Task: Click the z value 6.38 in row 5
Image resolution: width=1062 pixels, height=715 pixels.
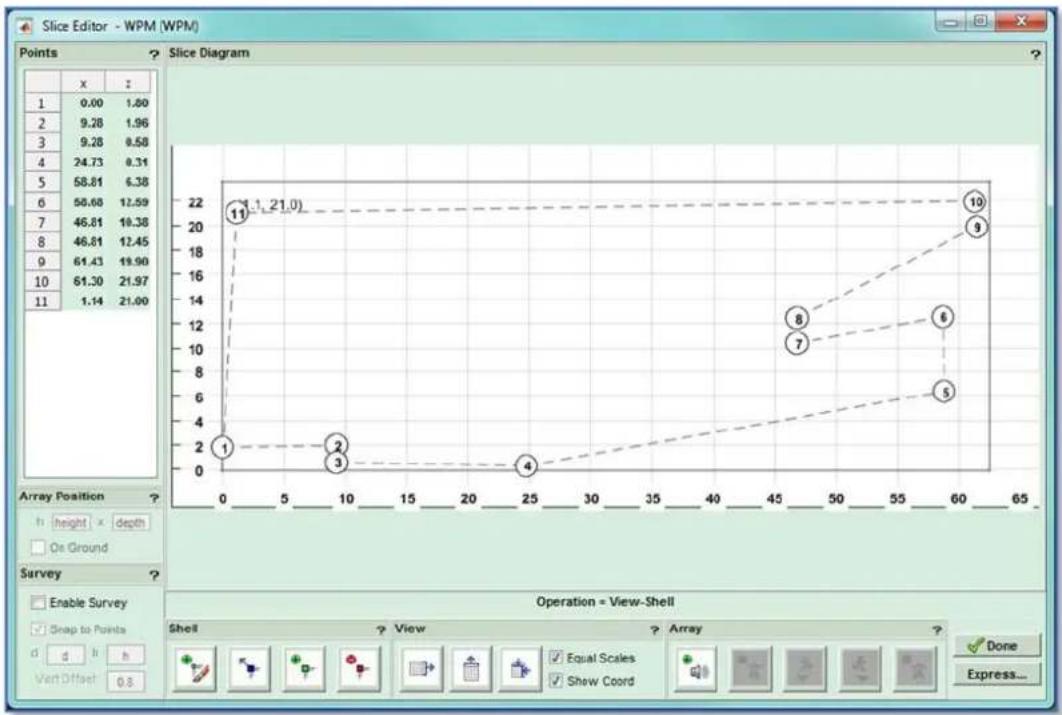Action: pos(136,182)
